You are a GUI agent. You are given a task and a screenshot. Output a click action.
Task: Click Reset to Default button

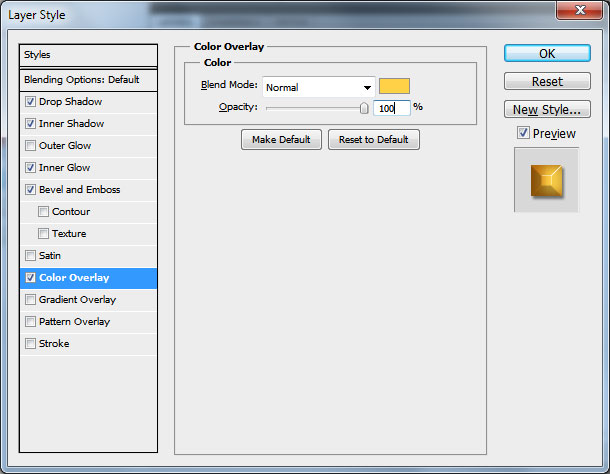pyautogui.click(x=374, y=139)
